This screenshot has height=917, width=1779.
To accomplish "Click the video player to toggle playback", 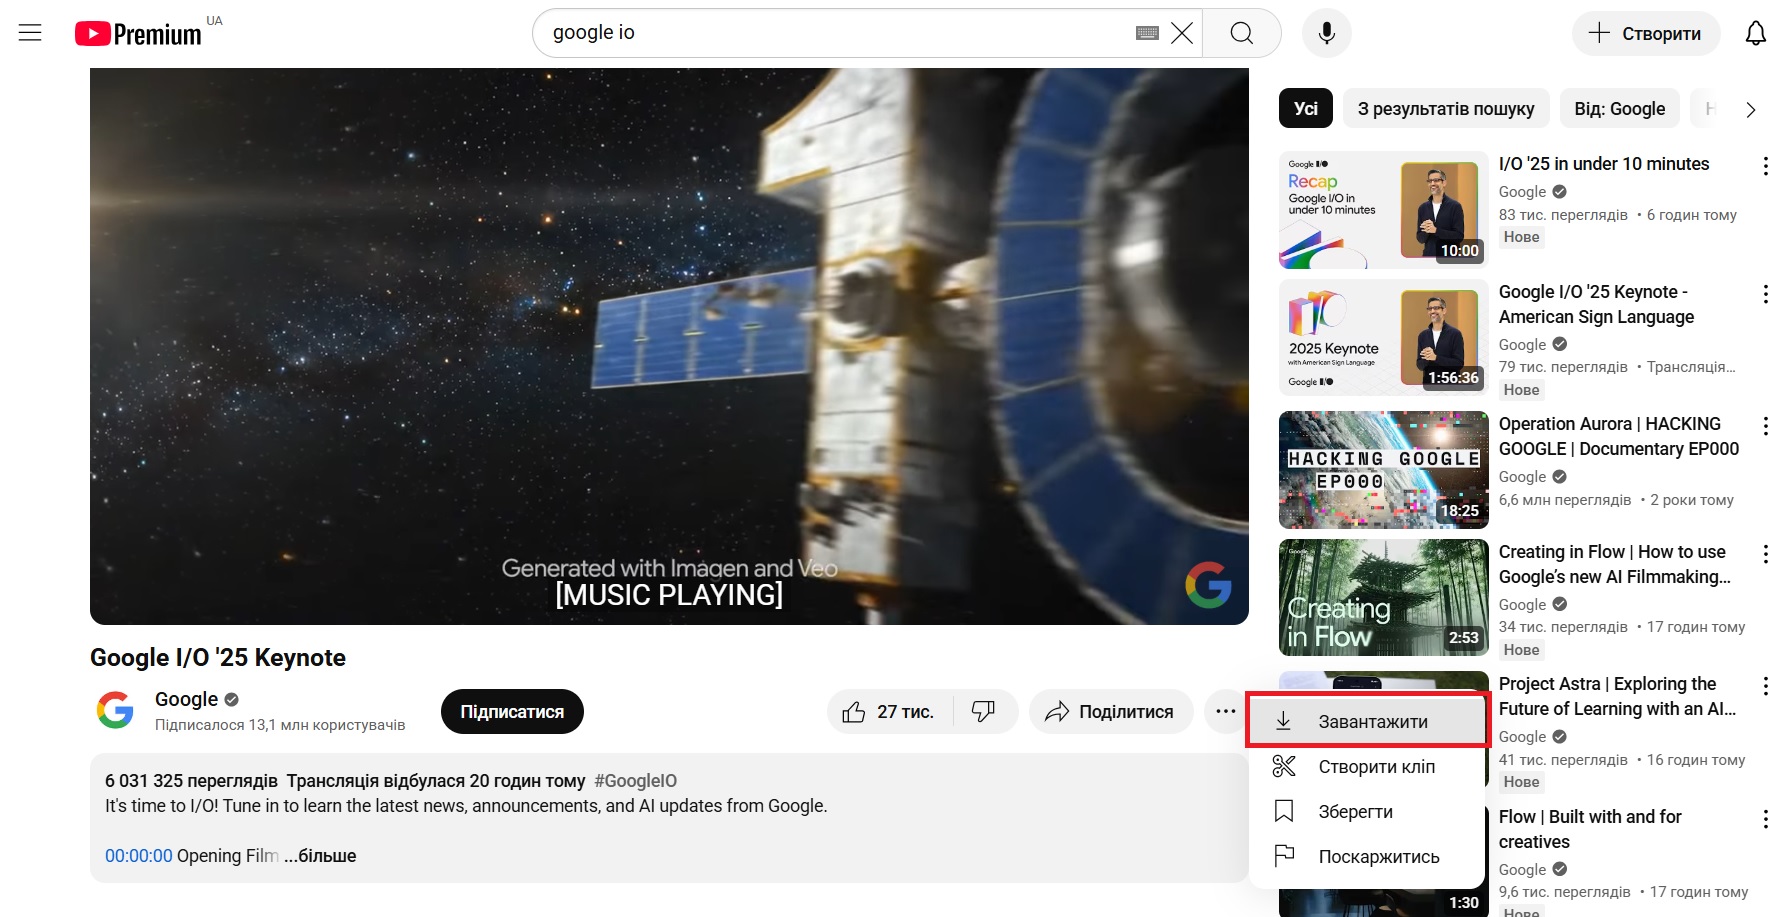I will tap(669, 346).
